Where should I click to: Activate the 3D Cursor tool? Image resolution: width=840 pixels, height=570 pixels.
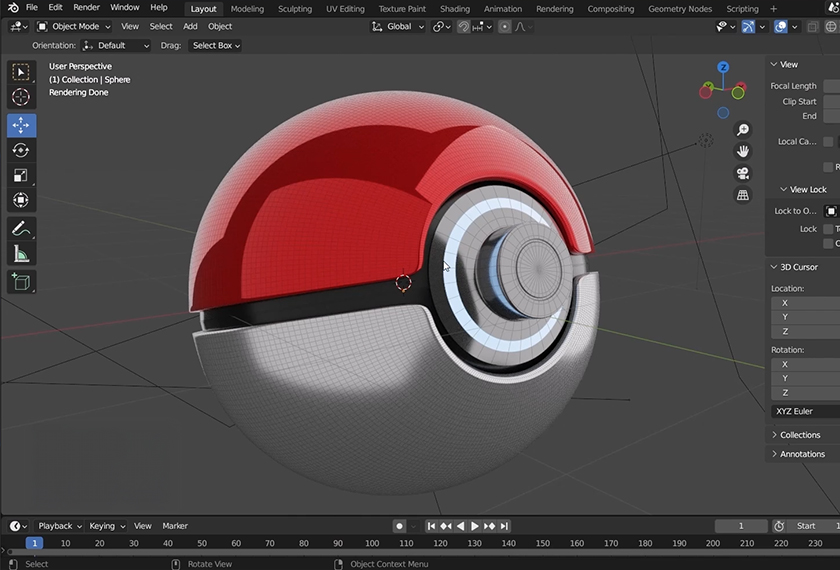[21, 97]
